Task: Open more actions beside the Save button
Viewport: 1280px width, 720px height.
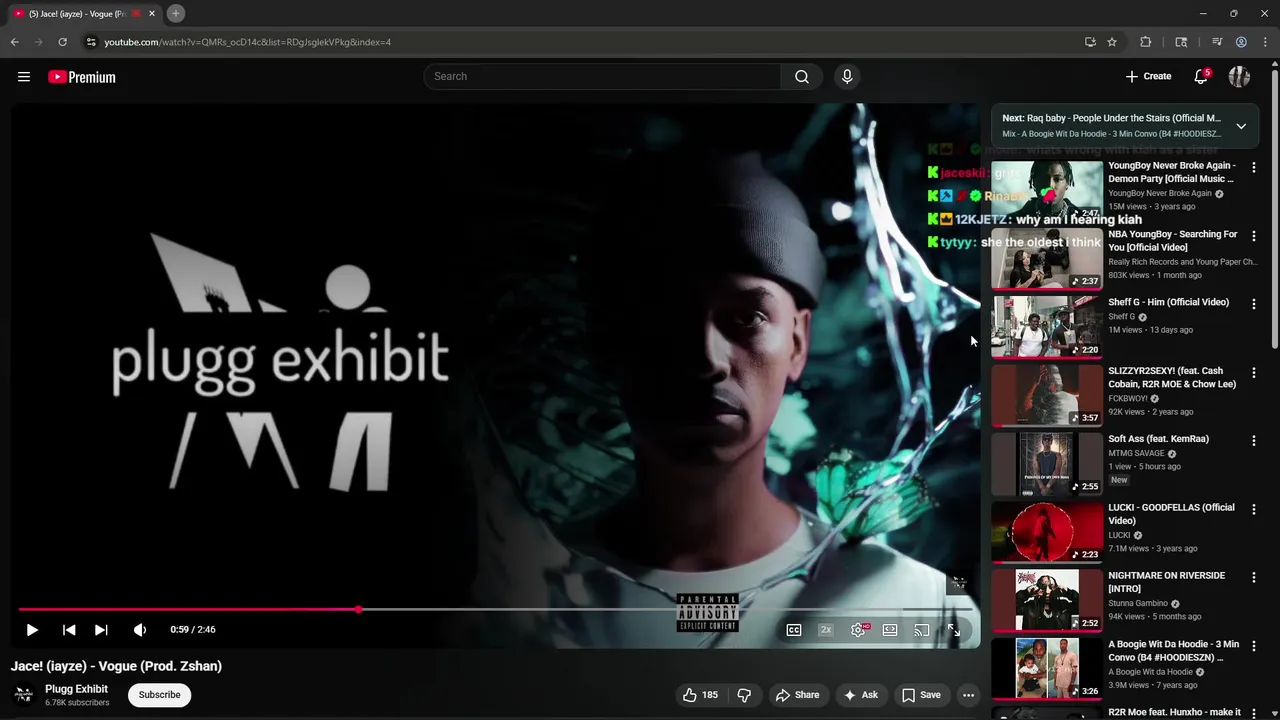Action: 968,695
